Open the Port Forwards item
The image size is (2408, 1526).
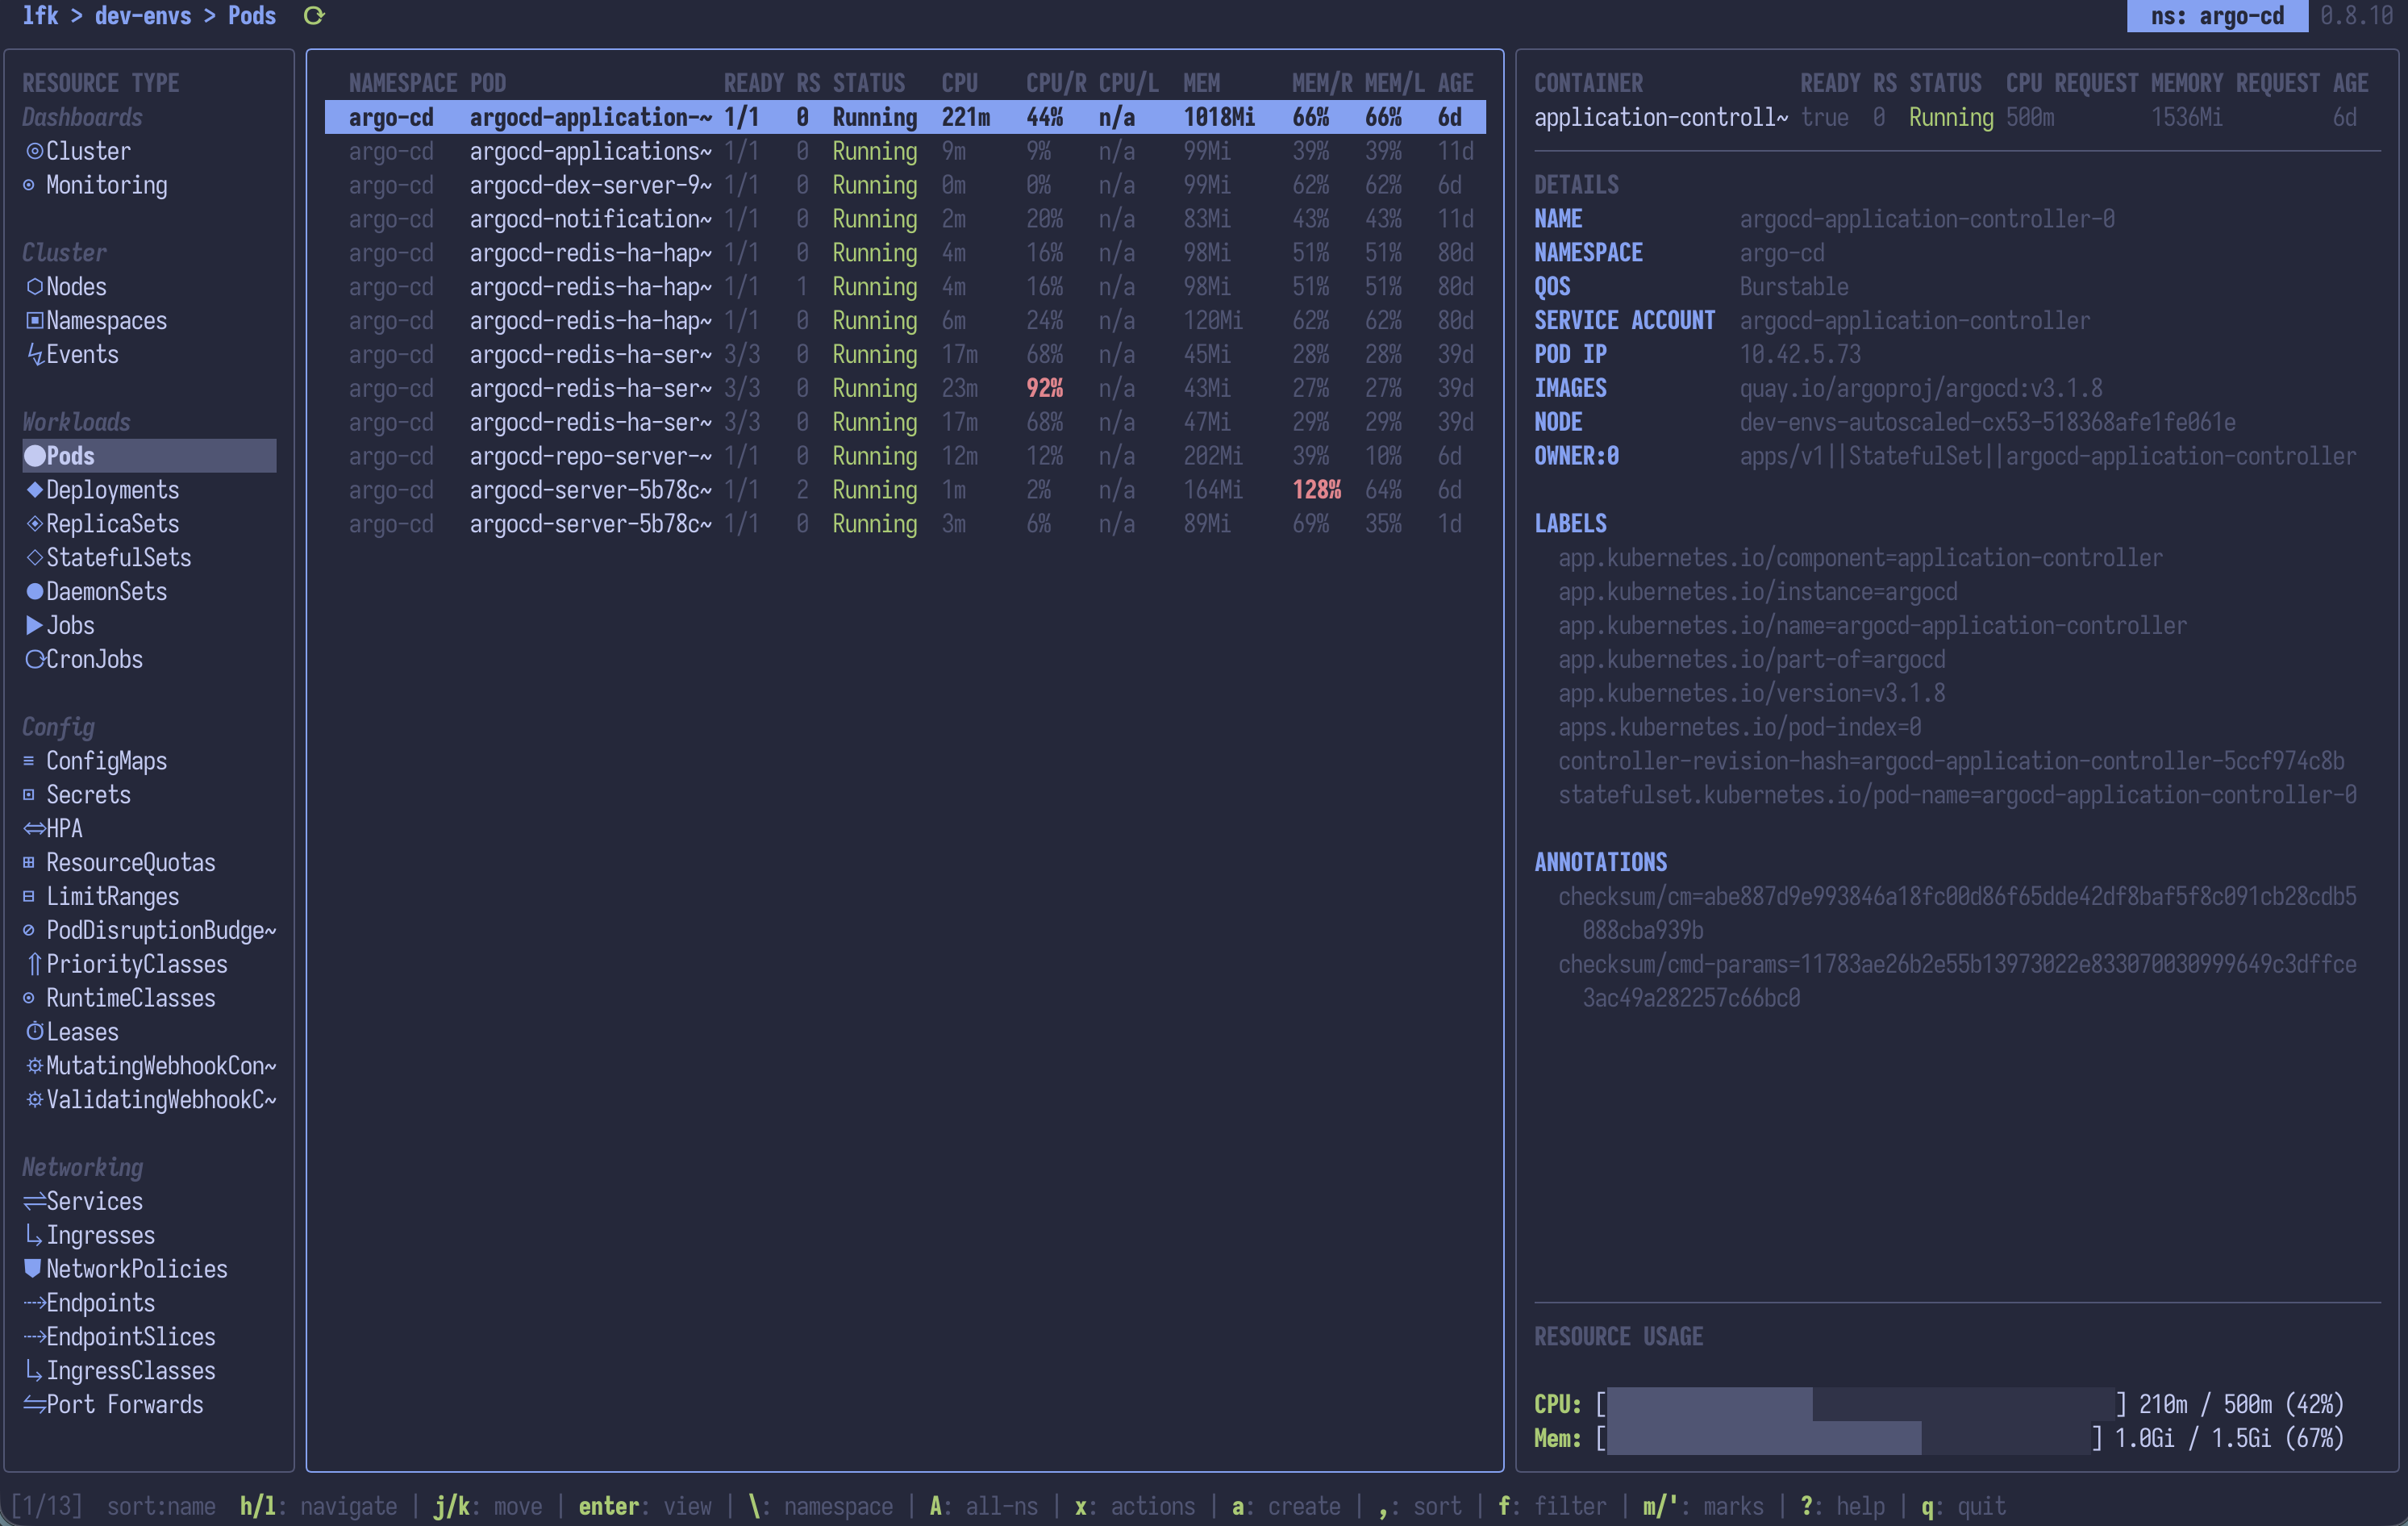click(124, 1405)
